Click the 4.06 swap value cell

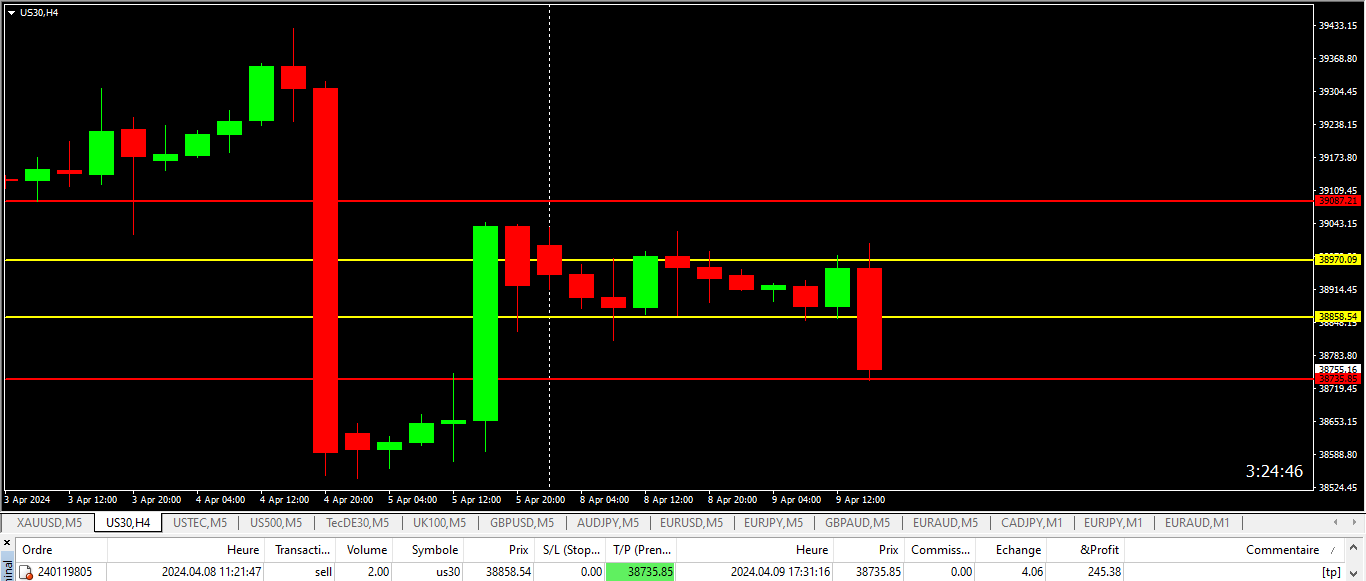(x=1033, y=572)
